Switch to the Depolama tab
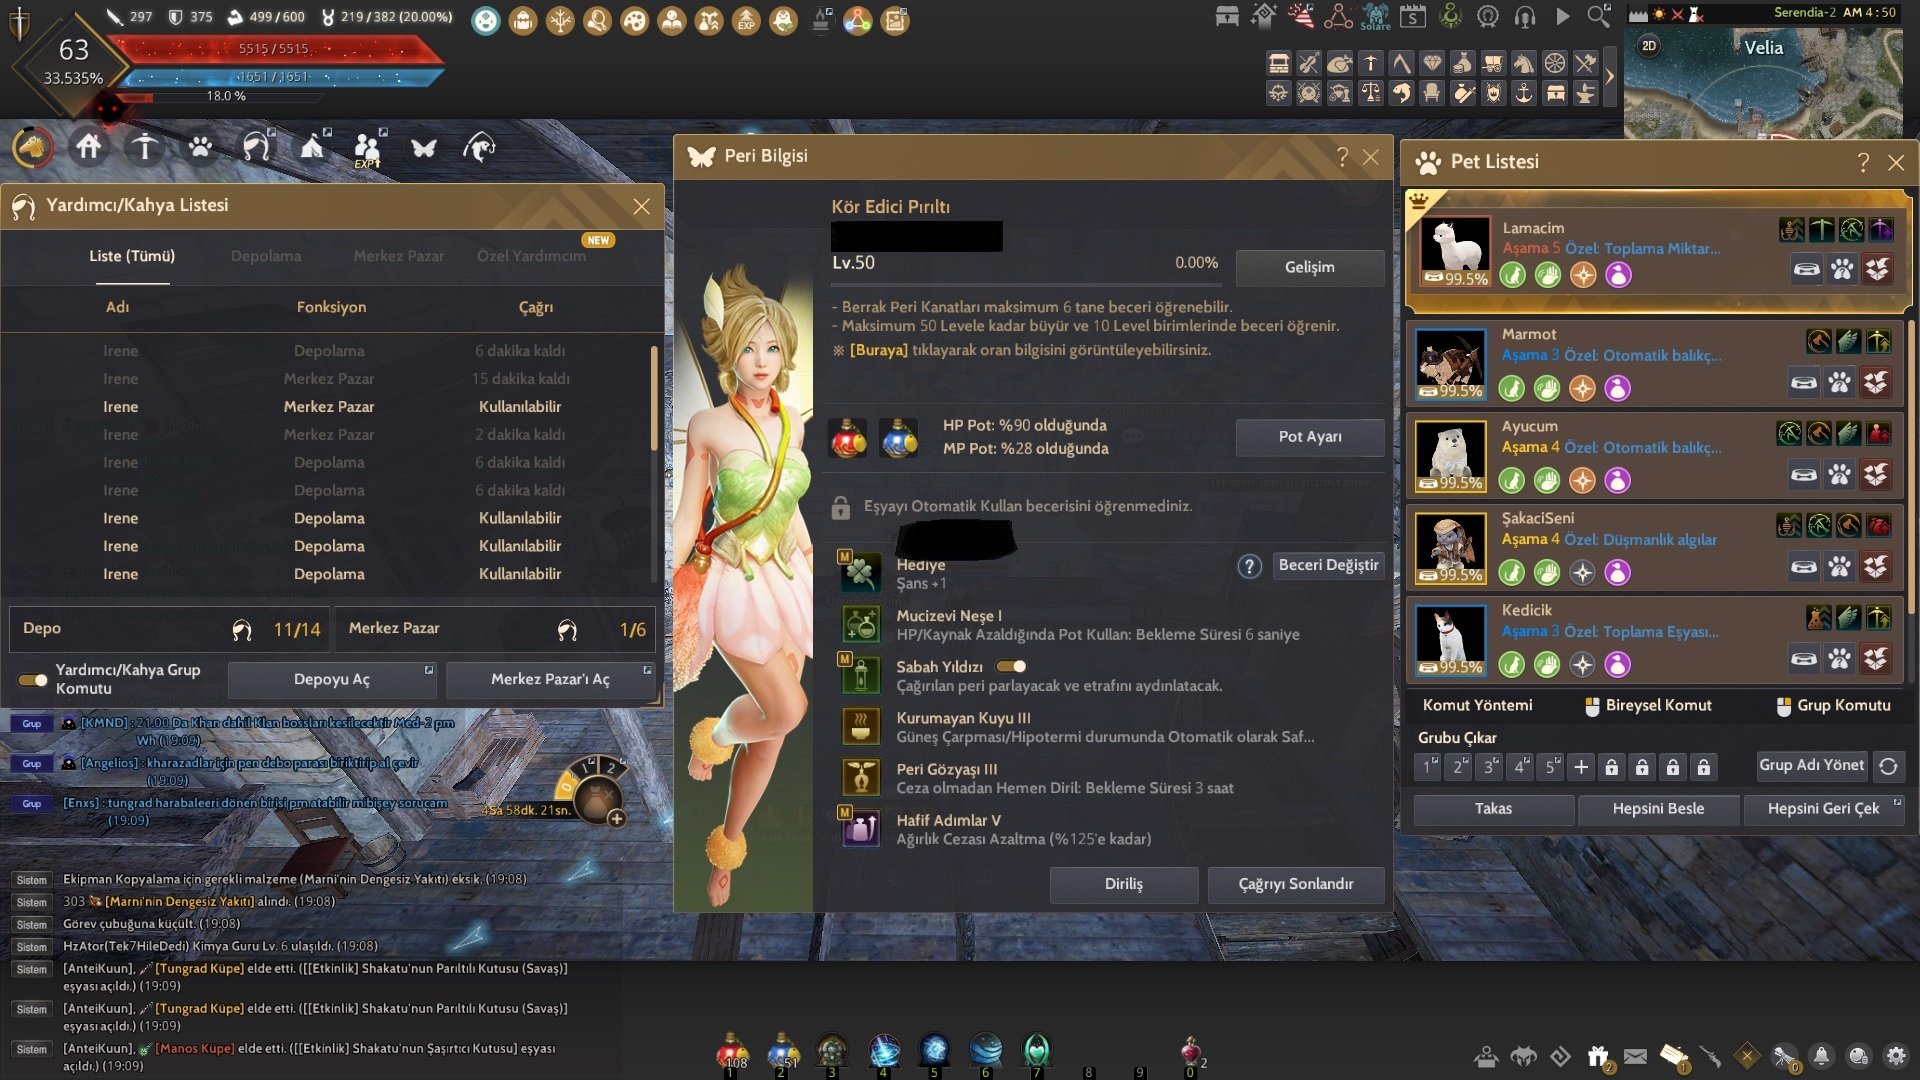This screenshot has height=1080, width=1920. point(266,256)
